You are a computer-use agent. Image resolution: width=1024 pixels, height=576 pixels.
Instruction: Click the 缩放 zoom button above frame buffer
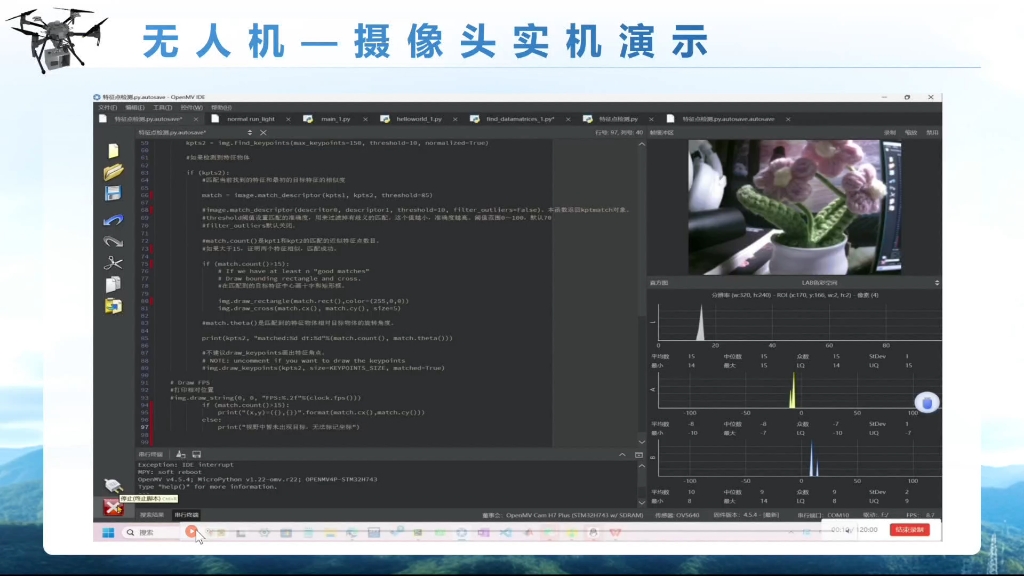tap(911, 133)
